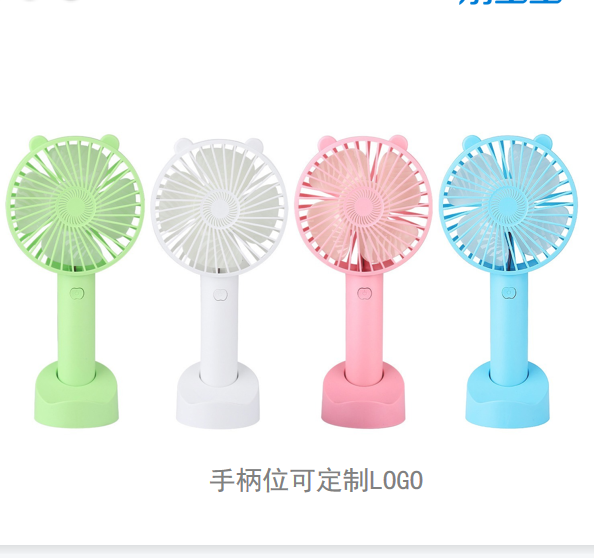Select the green fan's center hub
This screenshot has height=558, width=594.
(75, 206)
